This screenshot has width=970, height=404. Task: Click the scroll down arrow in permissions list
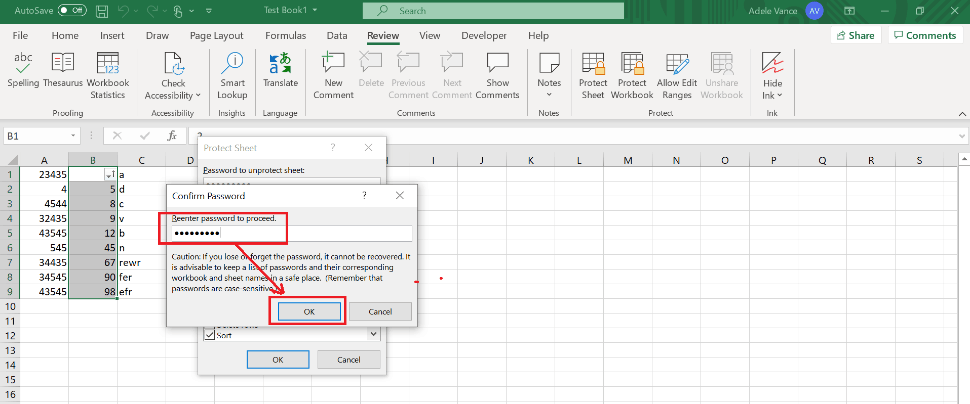[x=374, y=333]
